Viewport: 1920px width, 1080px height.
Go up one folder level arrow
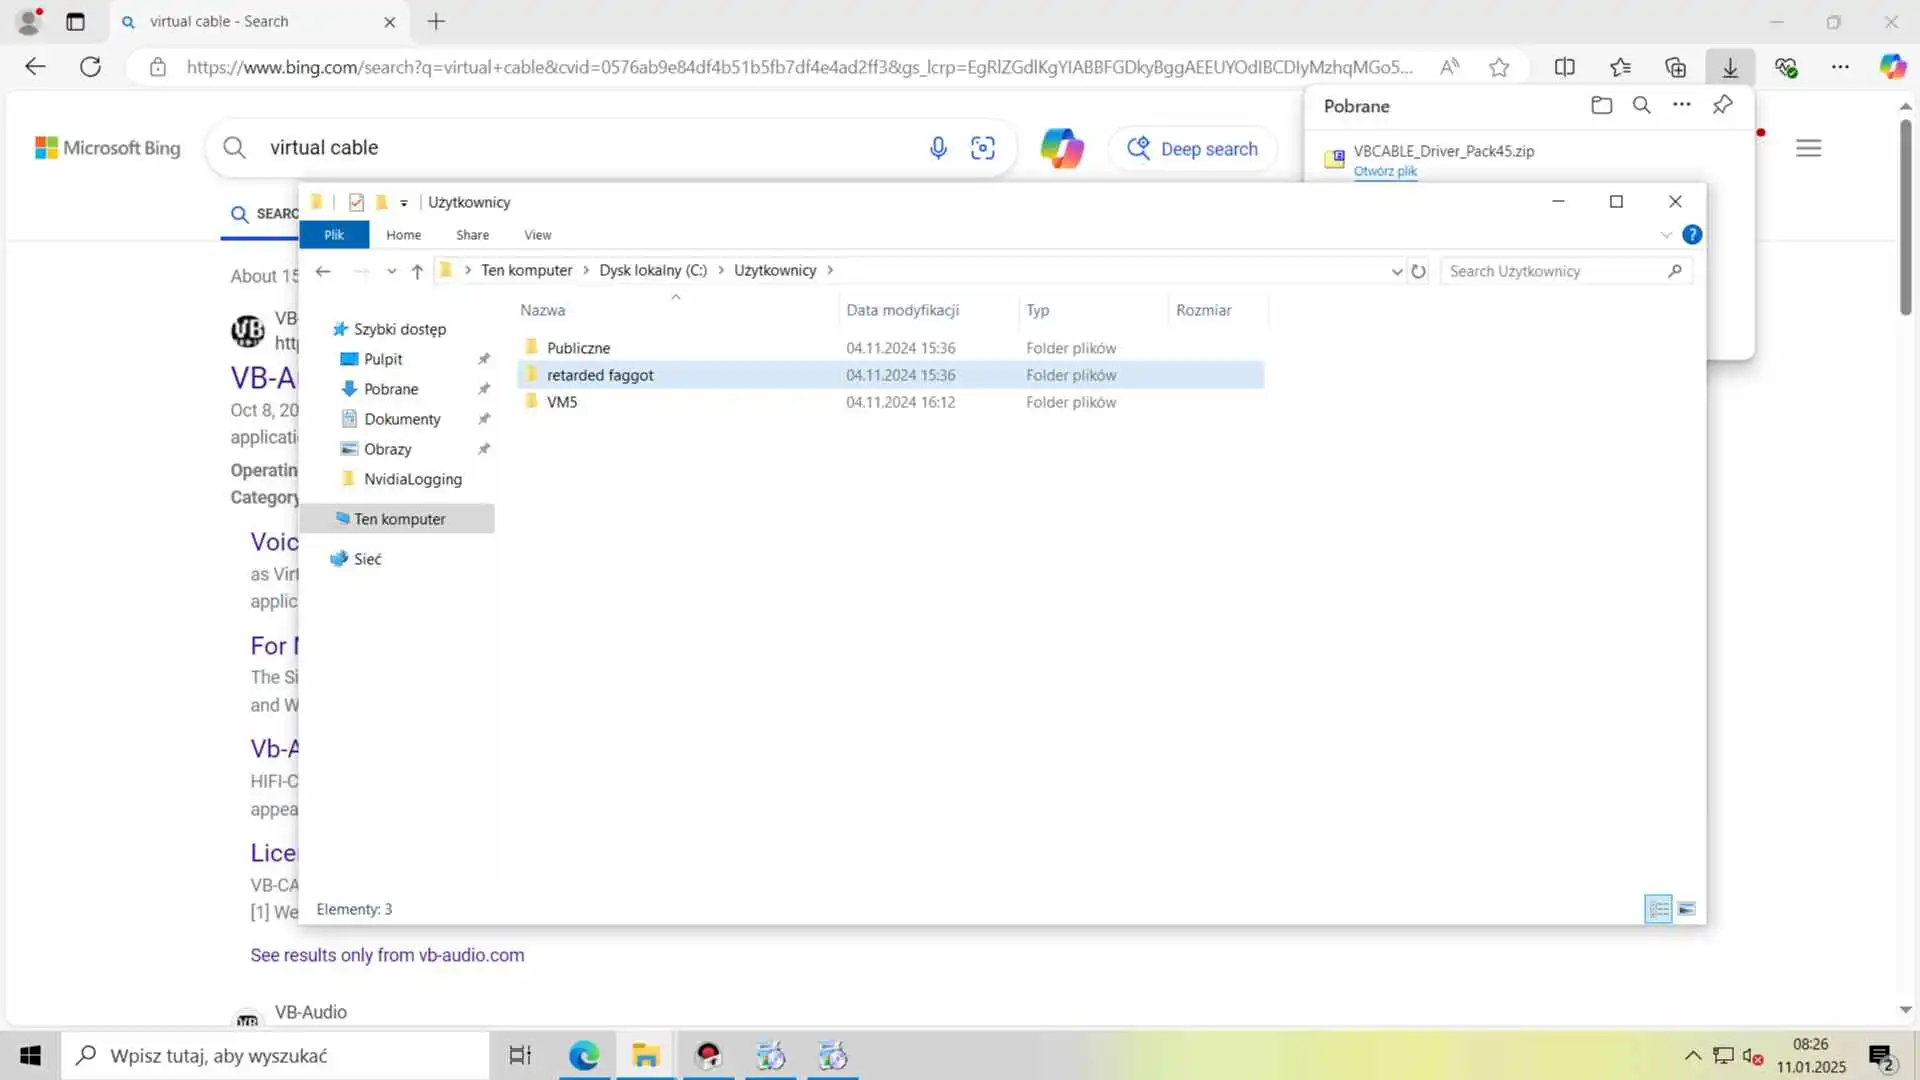pyautogui.click(x=417, y=271)
